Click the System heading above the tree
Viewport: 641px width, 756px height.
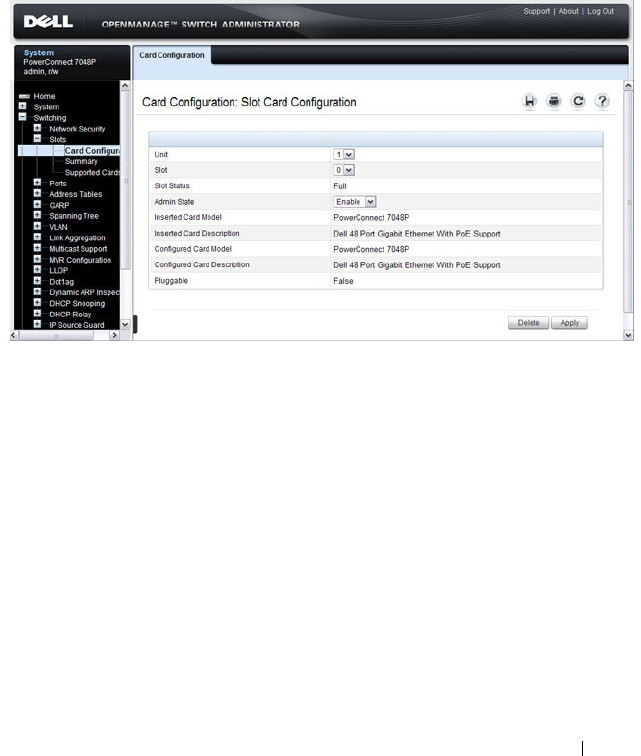(39, 53)
